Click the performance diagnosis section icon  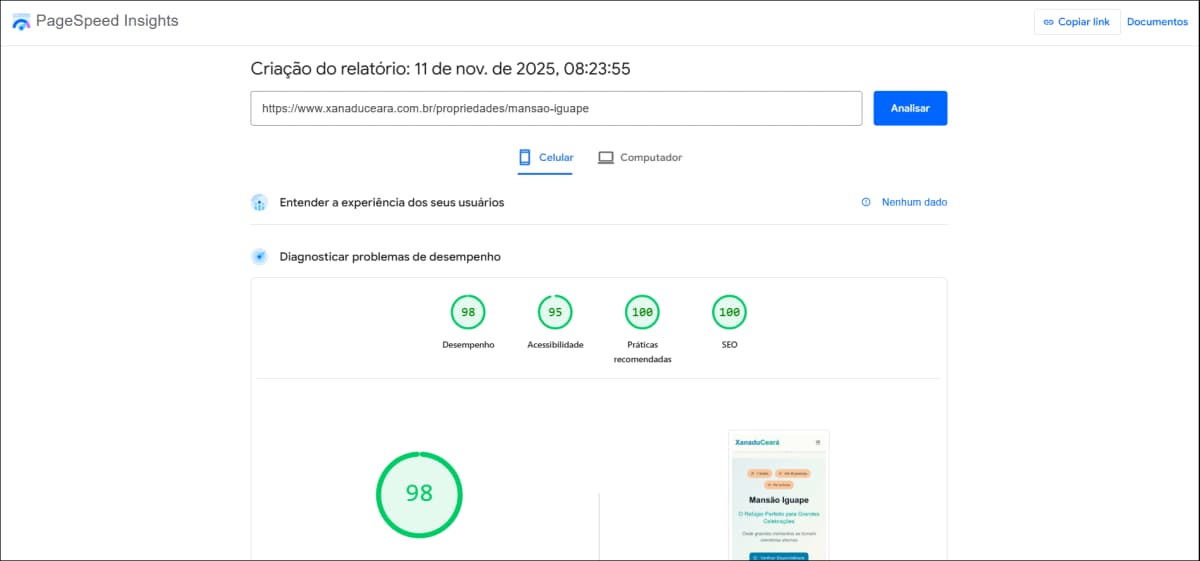(x=259, y=257)
